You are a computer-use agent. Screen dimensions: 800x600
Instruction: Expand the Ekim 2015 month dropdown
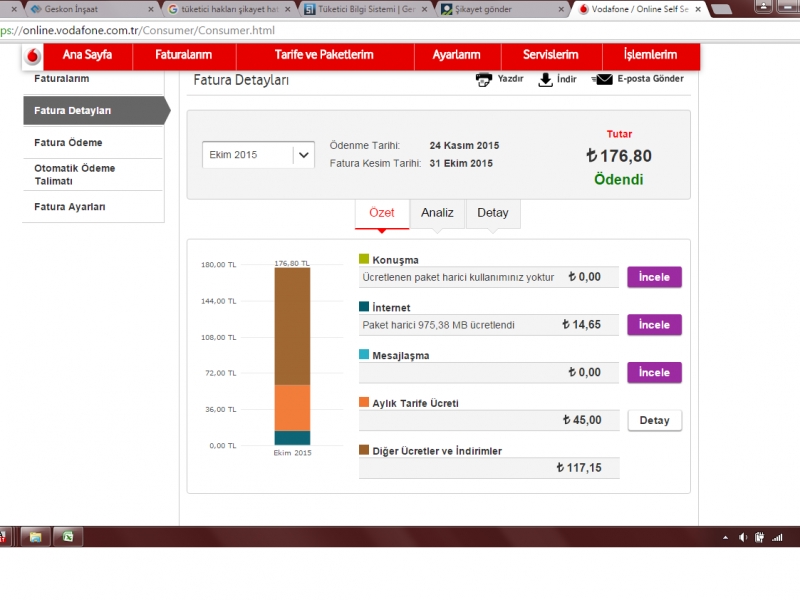click(x=258, y=155)
